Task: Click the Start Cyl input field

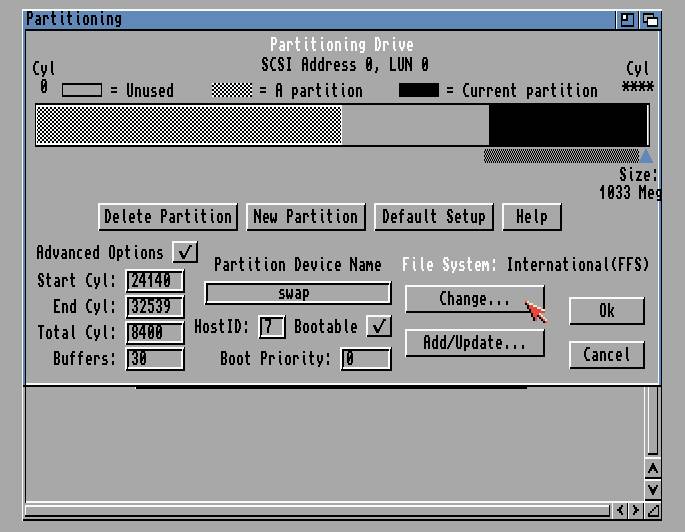Action: [155, 281]
